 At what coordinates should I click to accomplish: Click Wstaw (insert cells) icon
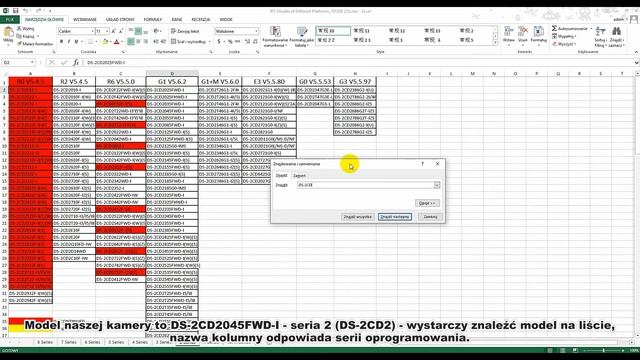(509, 32)
